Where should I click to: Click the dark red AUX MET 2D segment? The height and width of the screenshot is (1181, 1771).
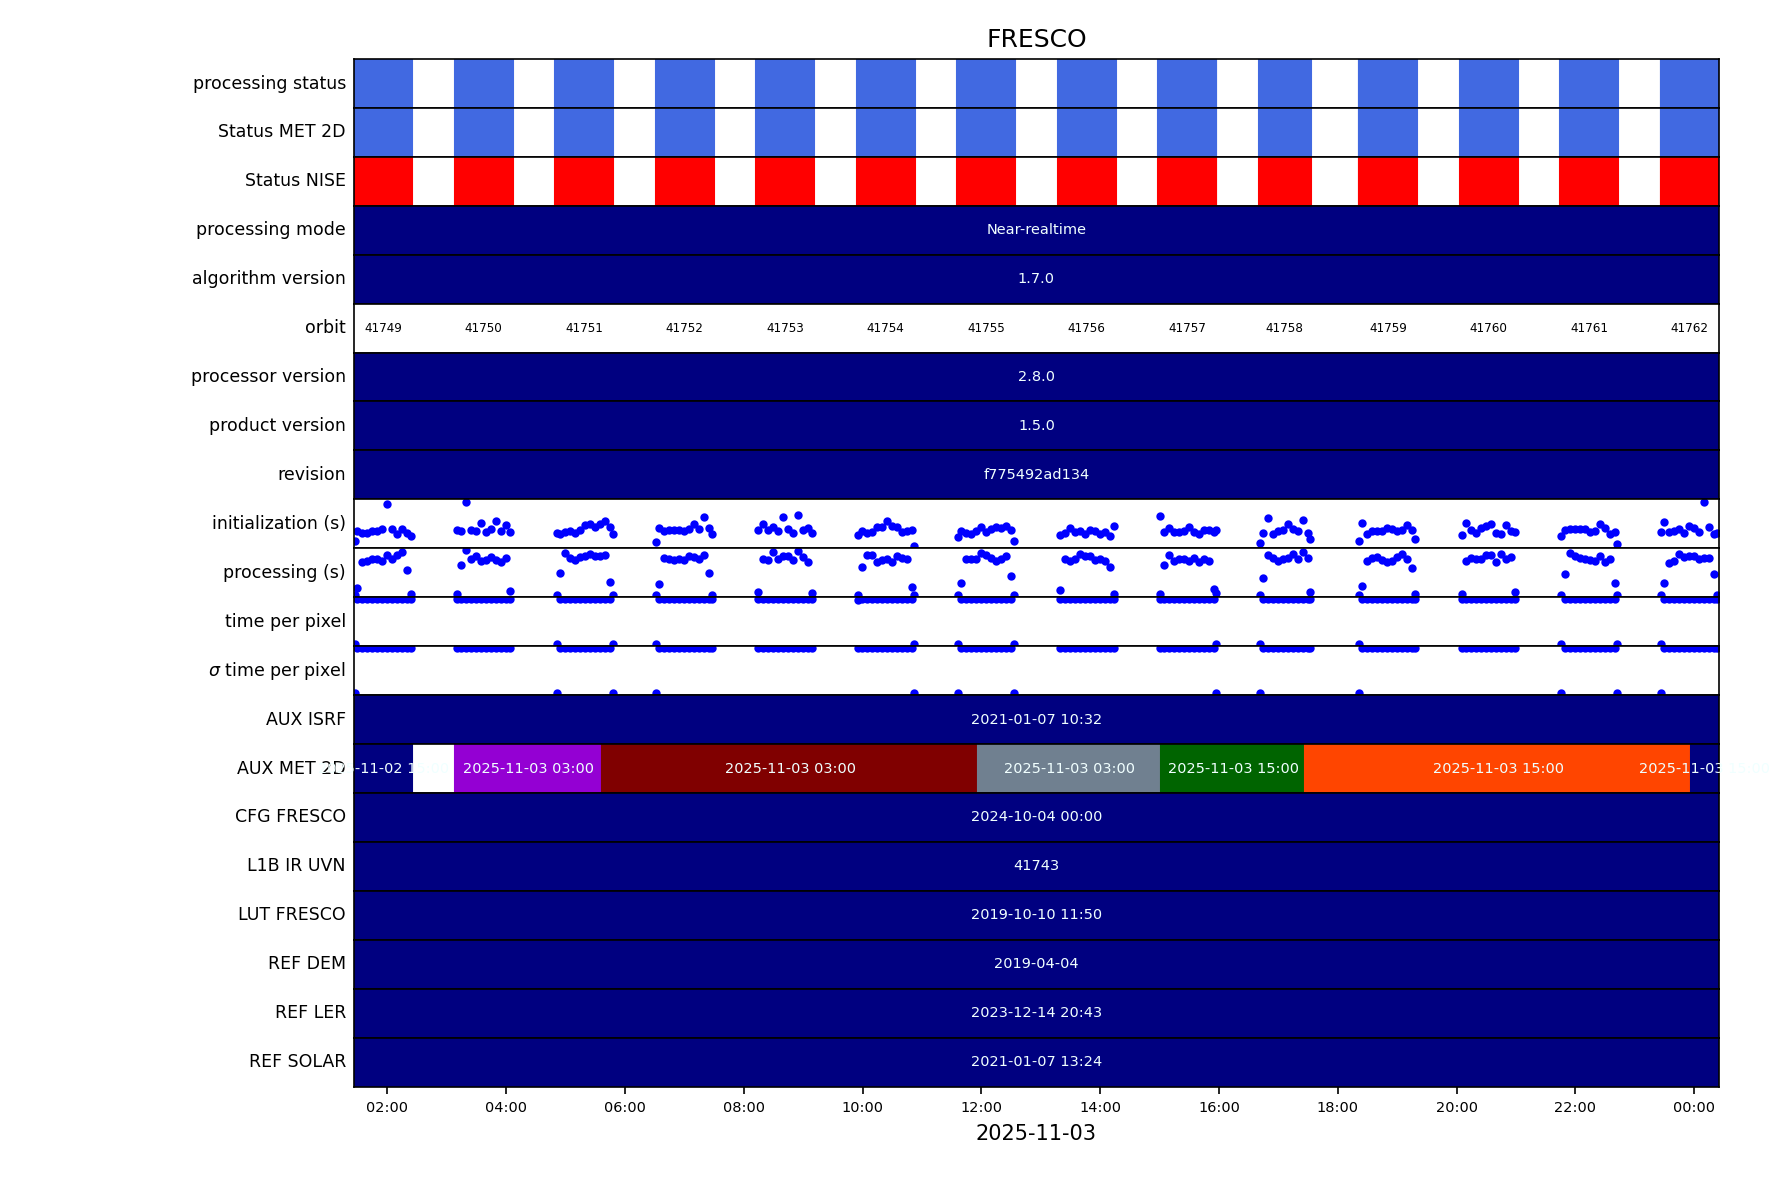pos(789,768)
